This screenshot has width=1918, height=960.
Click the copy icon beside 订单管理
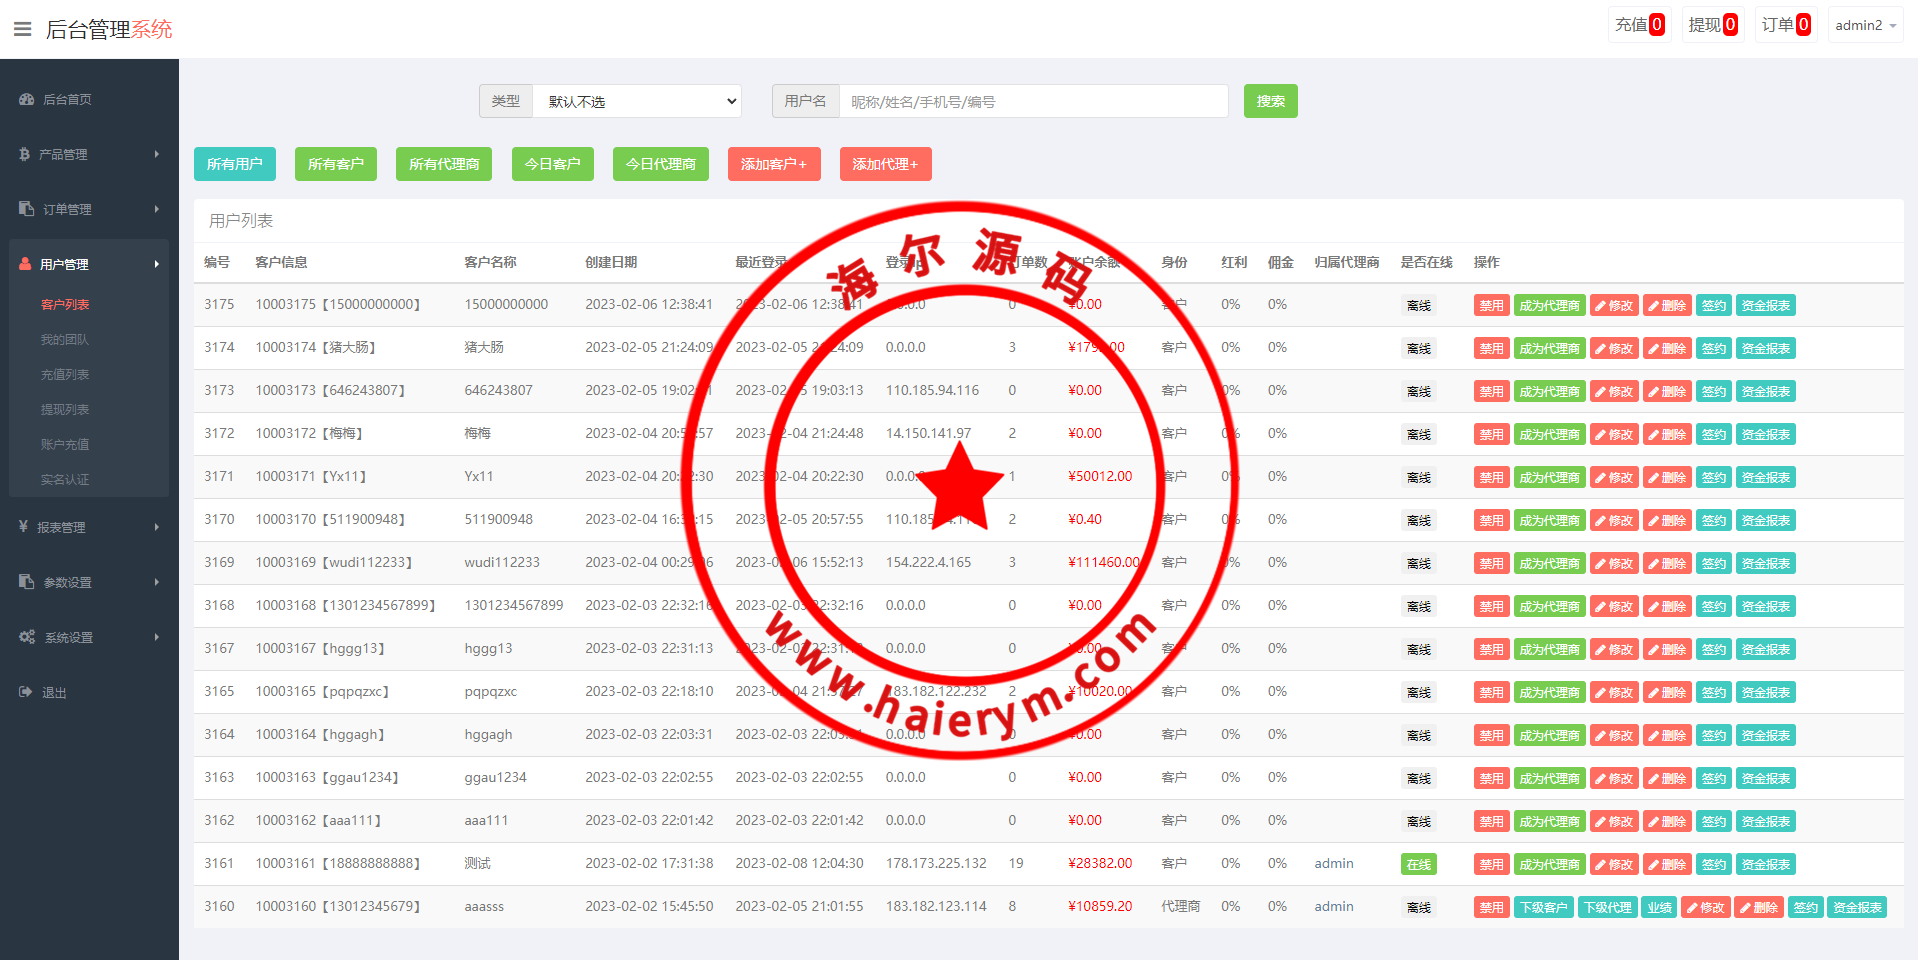[26, 209]
